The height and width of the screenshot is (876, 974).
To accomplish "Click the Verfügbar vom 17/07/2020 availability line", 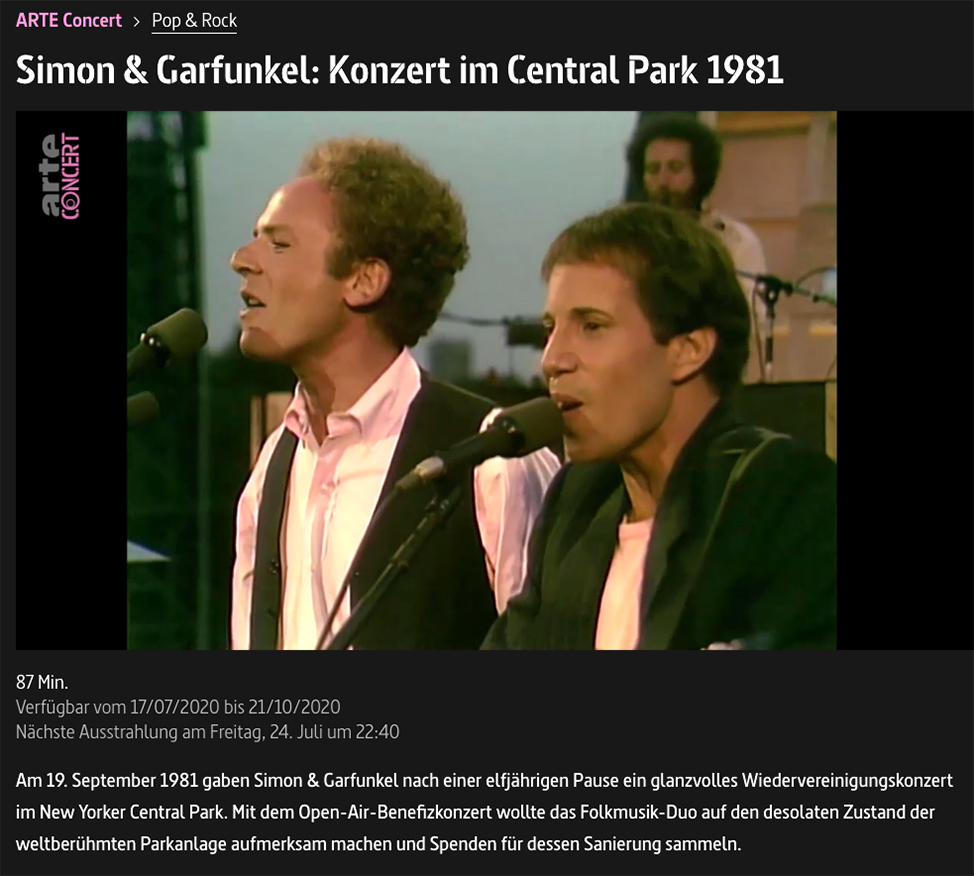I will point(178,707).
